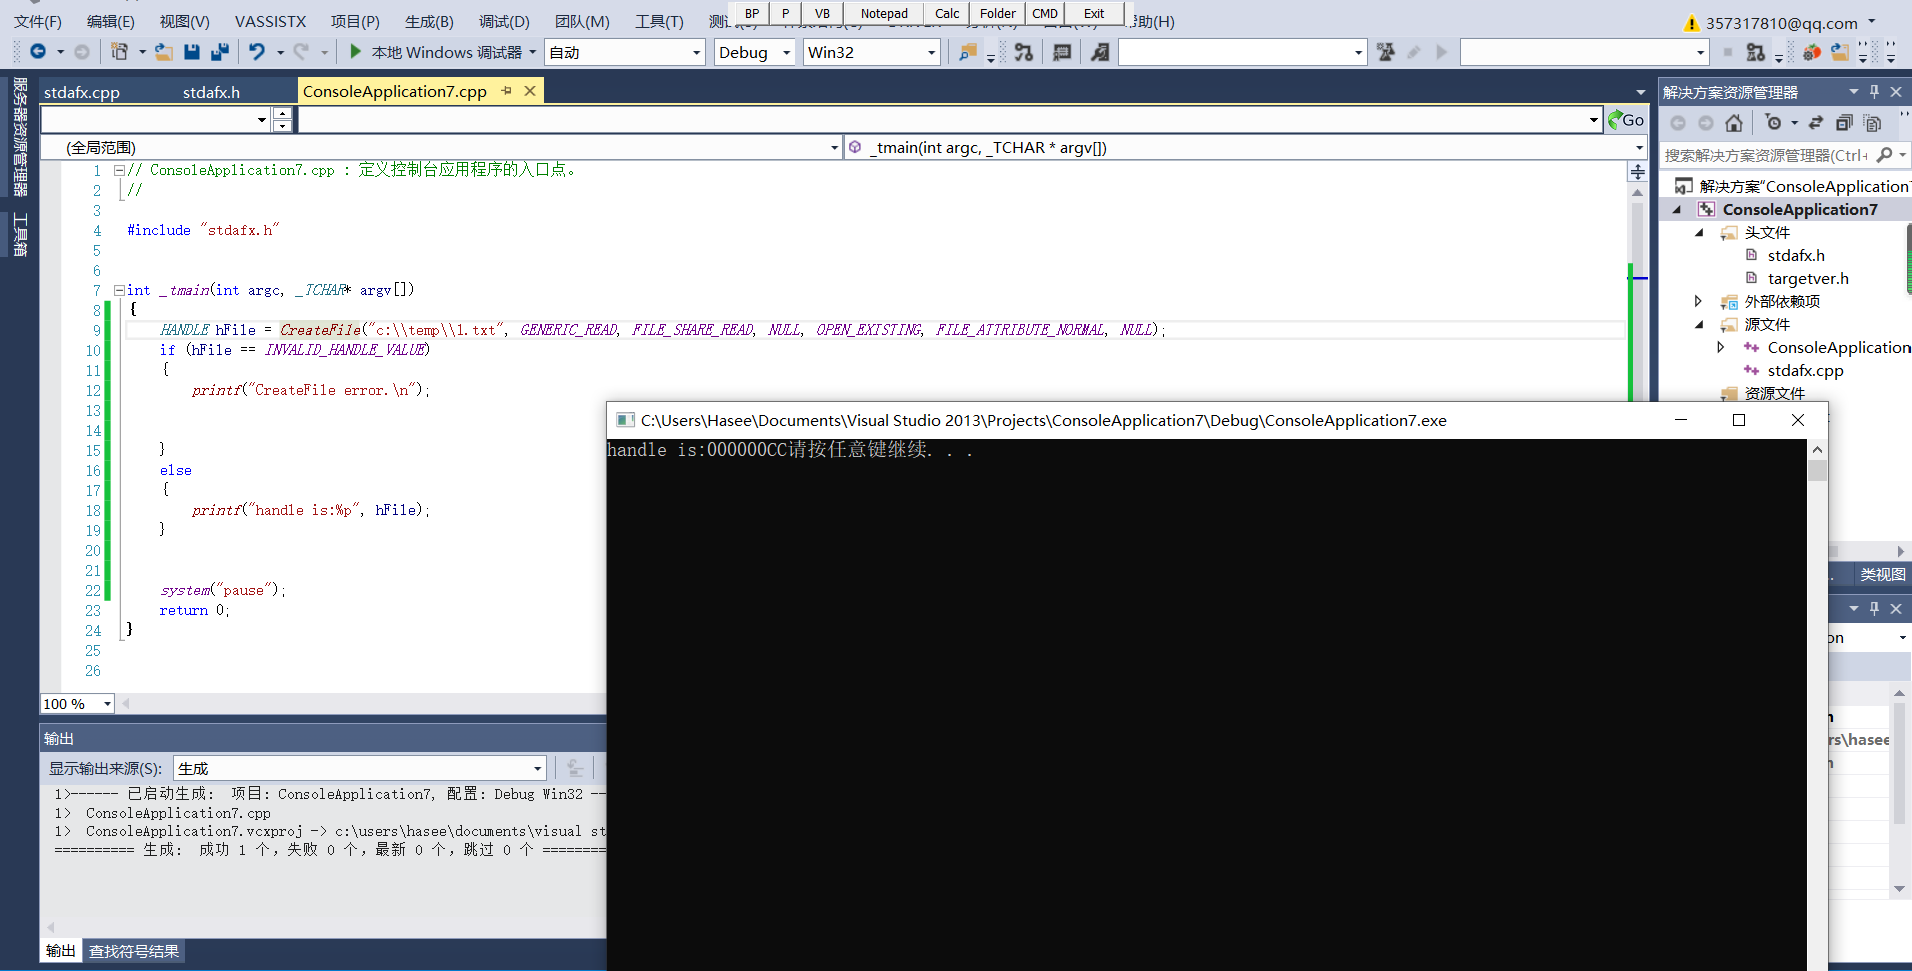The height and width of the screenshot is (971, 1912).
Task: Save the current file with floppy icon
Action: 192,52
